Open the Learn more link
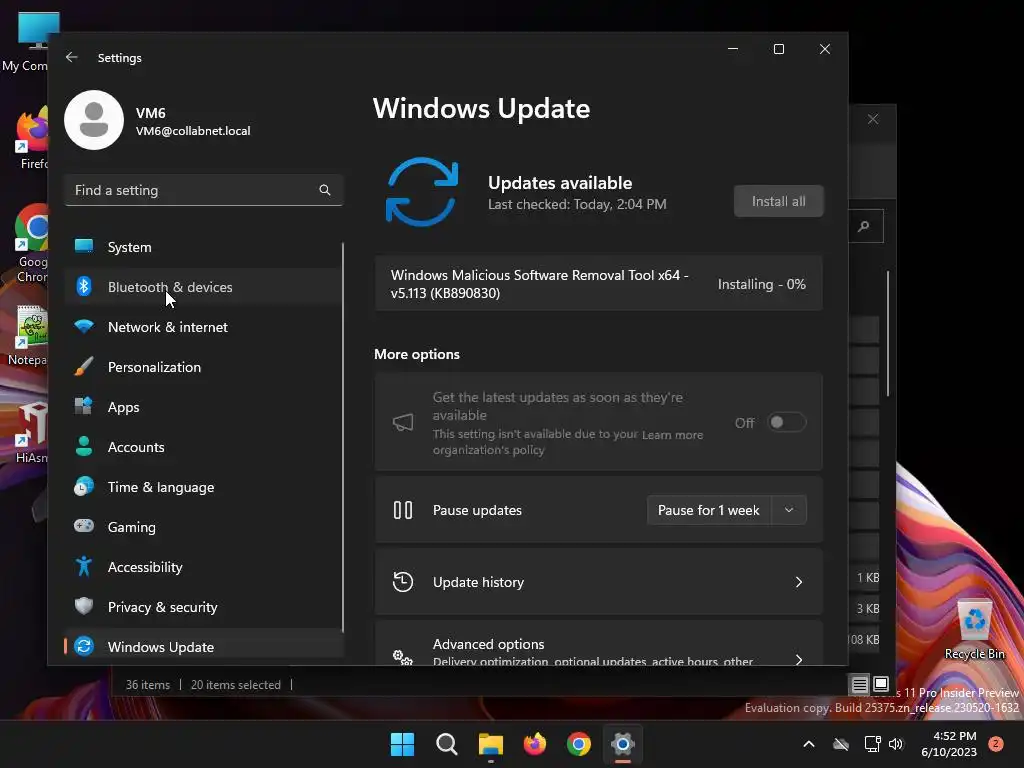 (x=672, y=435)
